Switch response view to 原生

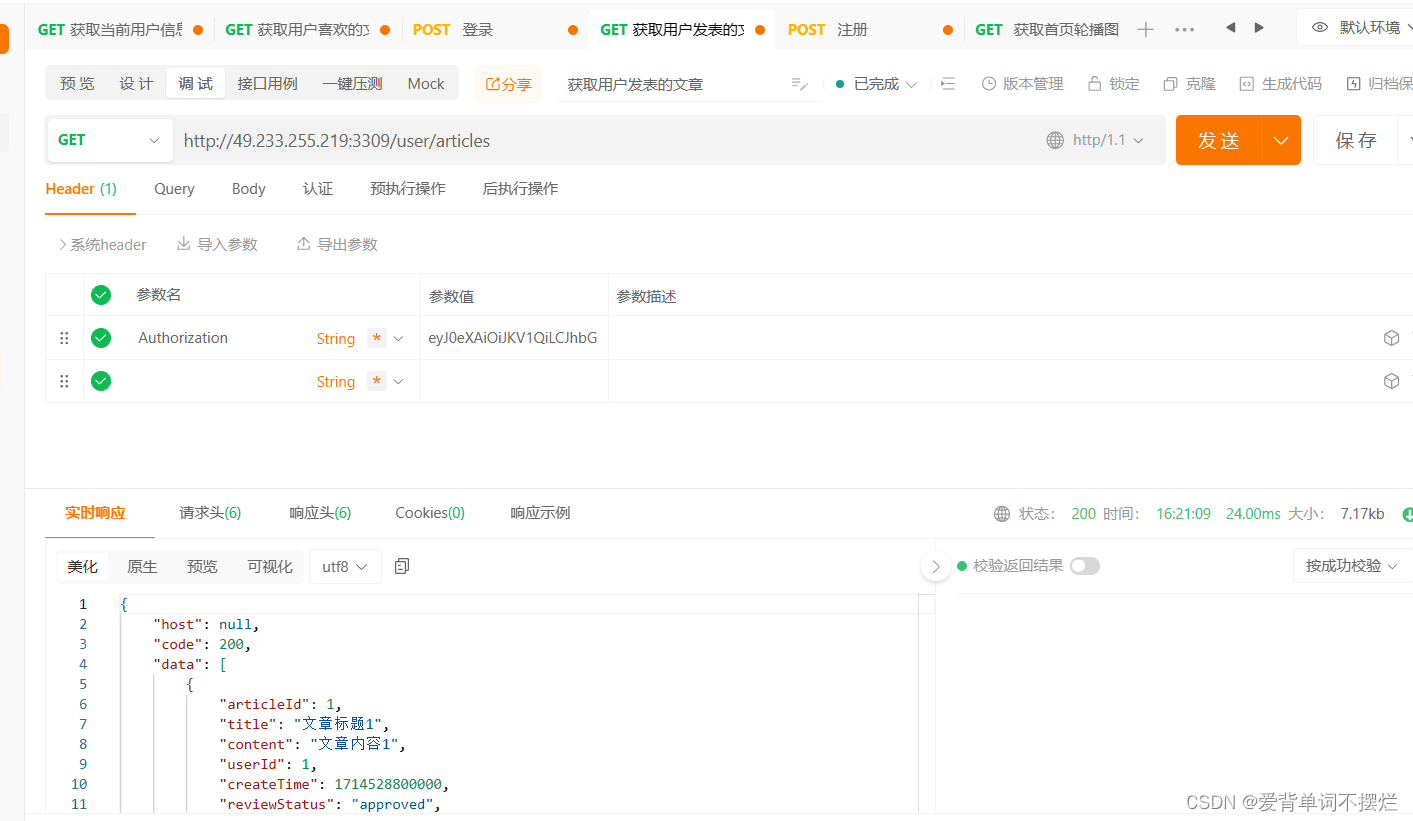pos(142,566)
